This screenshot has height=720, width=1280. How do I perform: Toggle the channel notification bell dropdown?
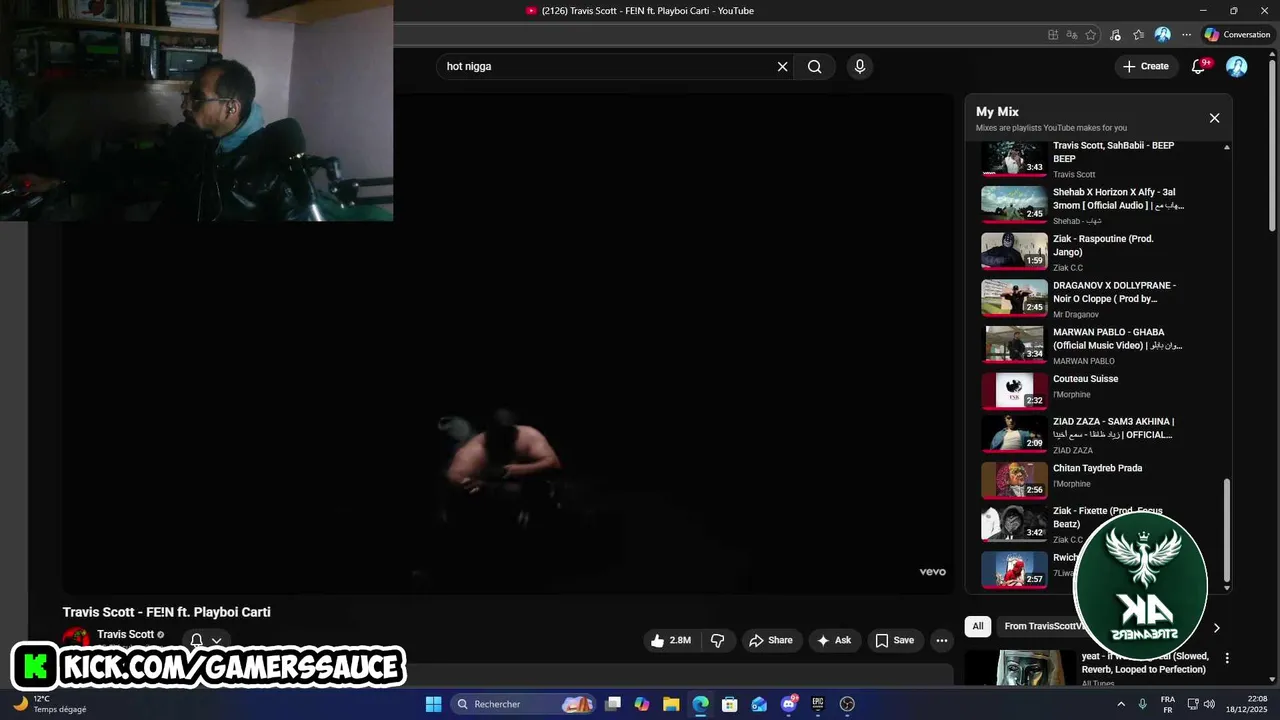point(206,641)
